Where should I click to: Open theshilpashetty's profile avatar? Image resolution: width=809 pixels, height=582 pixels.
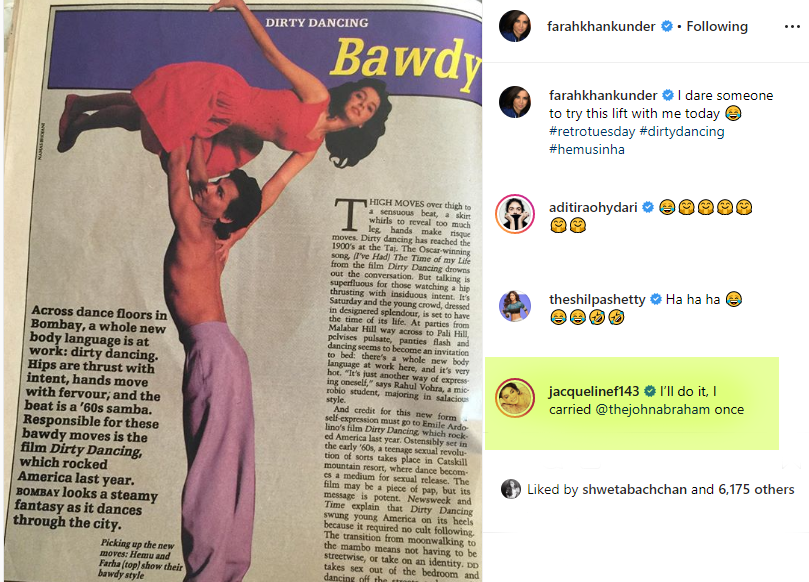(515, 305)
